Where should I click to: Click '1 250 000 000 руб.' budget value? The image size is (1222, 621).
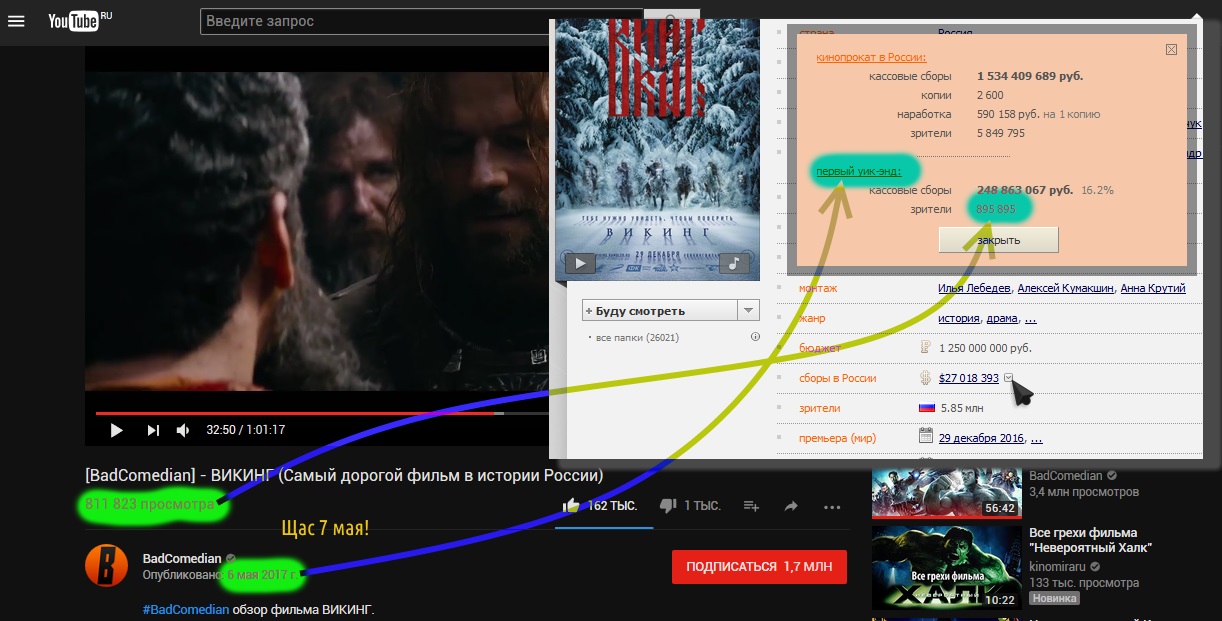985,348
